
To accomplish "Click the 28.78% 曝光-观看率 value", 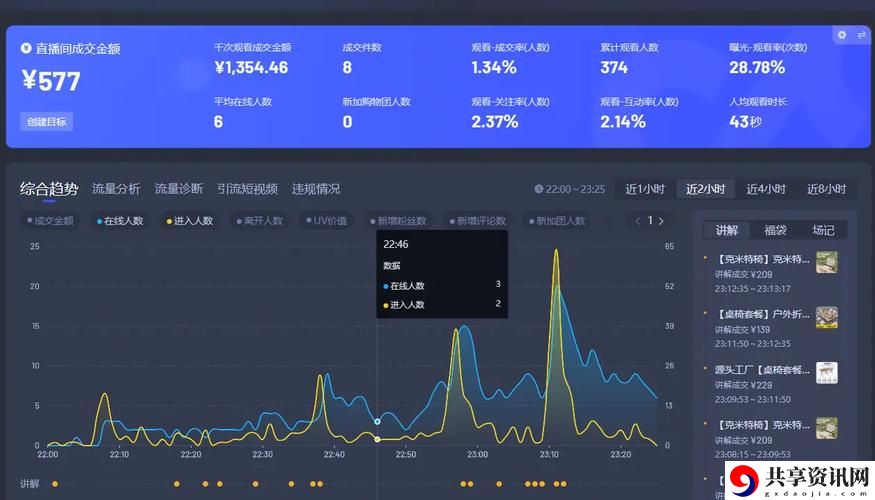I will (x=757, y=68).
